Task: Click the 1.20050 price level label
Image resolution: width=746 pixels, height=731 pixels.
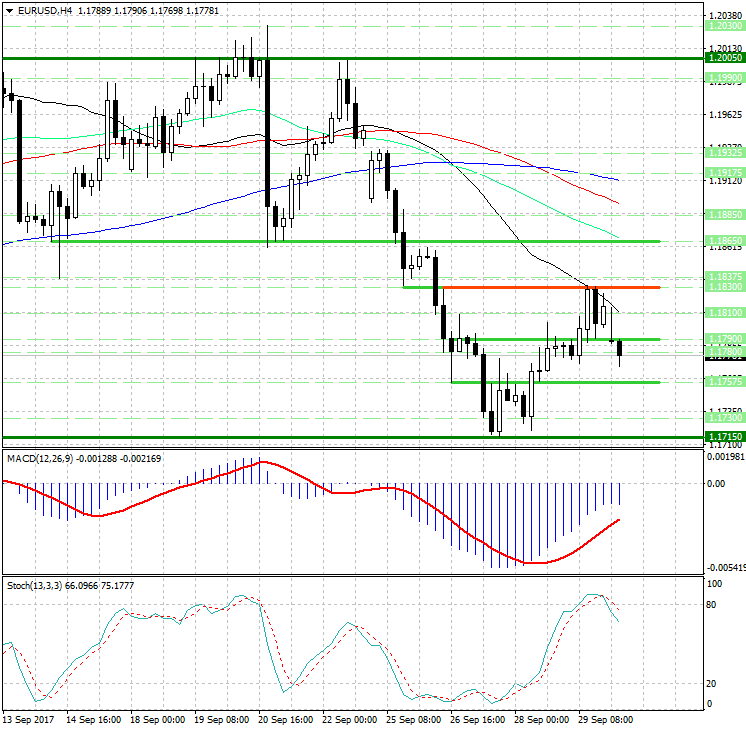Action: pyautogui.click(x=725, y=58)
